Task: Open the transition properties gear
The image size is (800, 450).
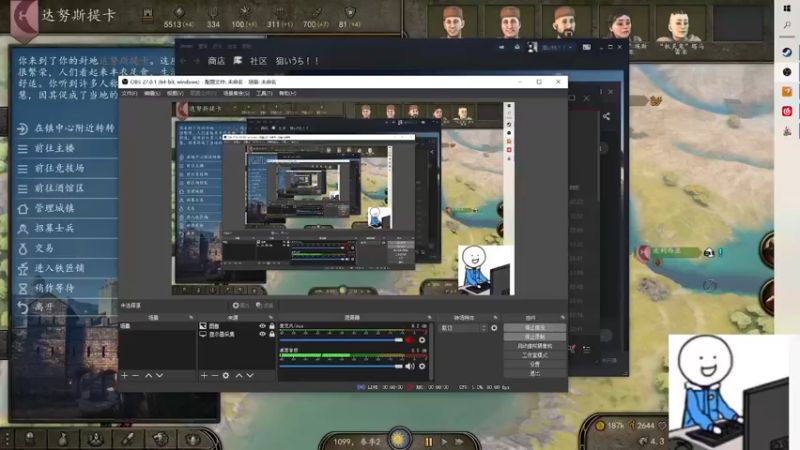Action: click(494, 328)
